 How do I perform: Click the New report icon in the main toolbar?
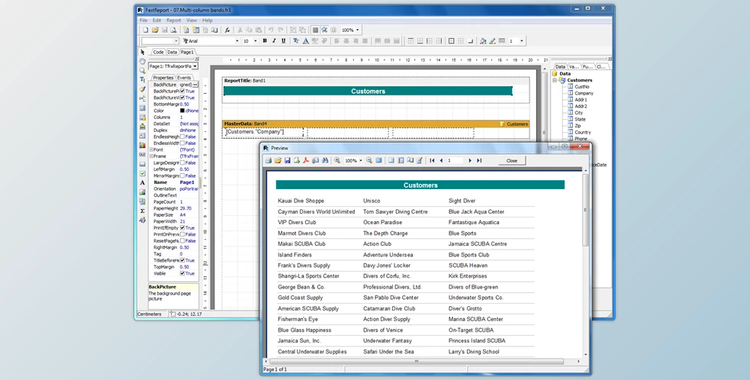pyautogui.click(x=145, y=30)
